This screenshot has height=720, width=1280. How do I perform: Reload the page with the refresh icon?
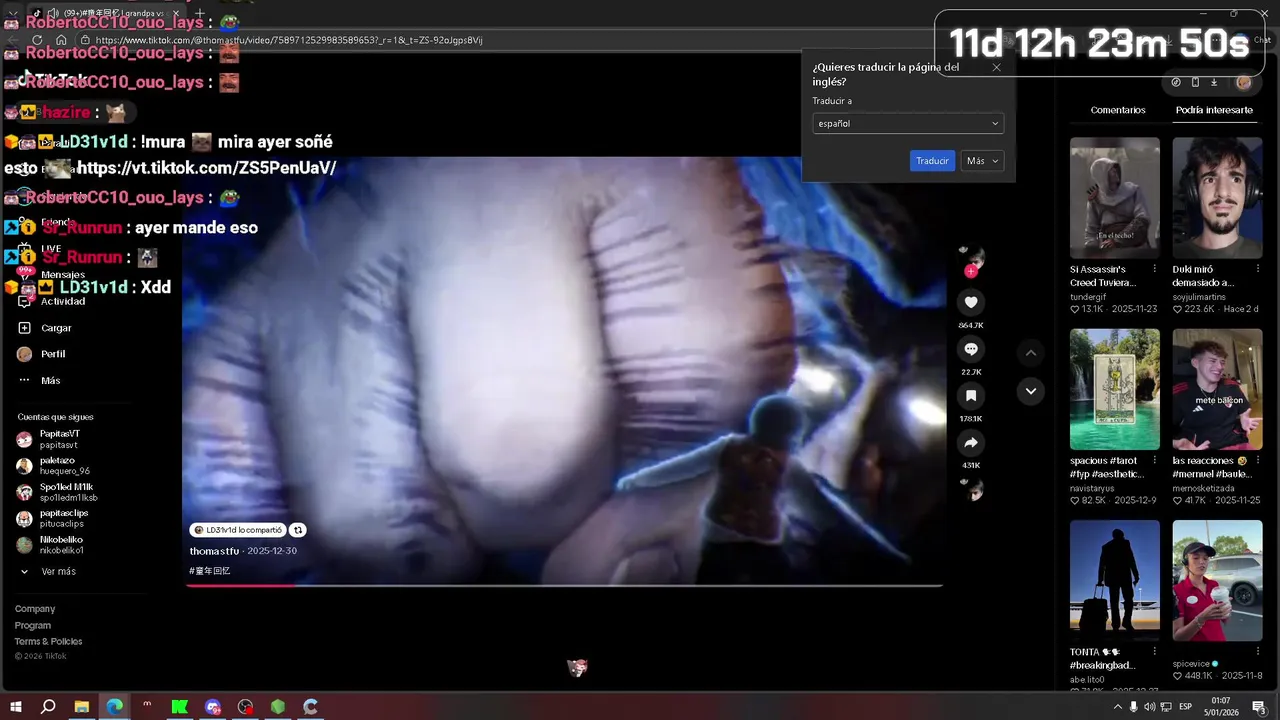[x=37, y=40]
